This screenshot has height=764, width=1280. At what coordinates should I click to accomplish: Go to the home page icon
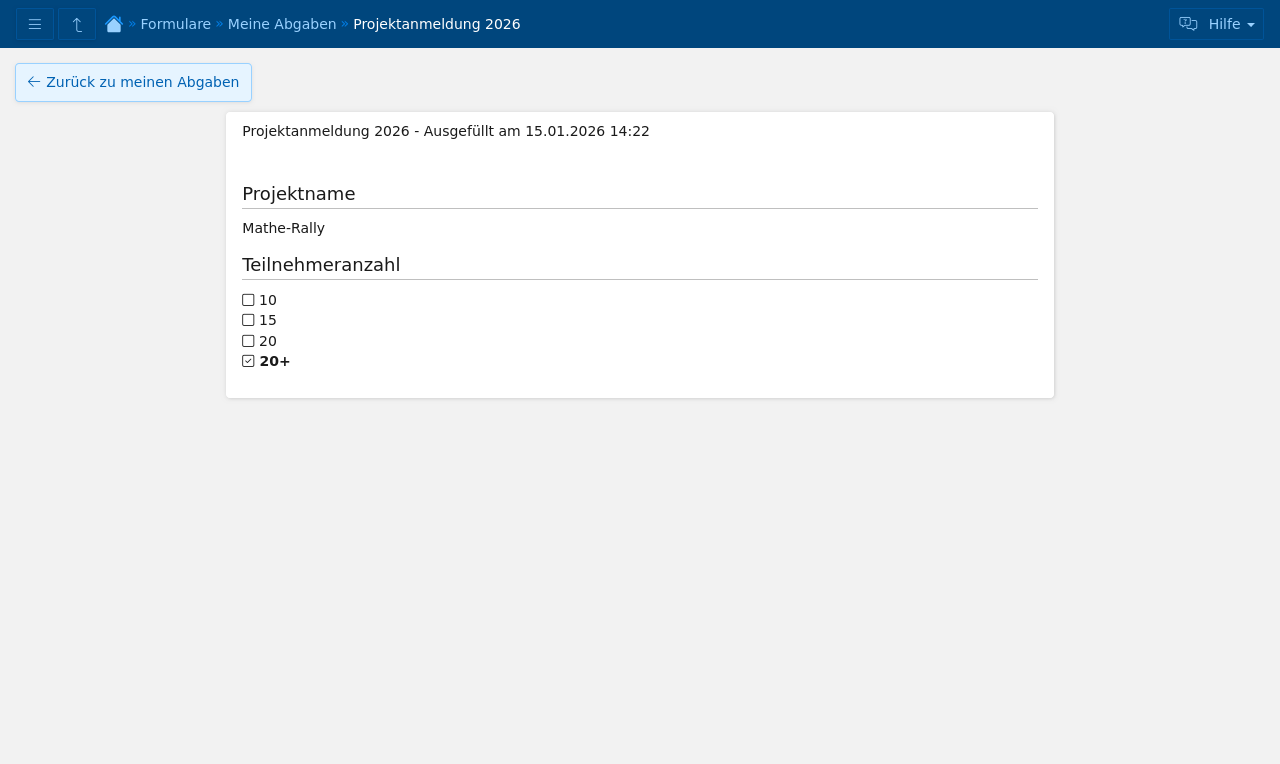click(x=114, y=24)
